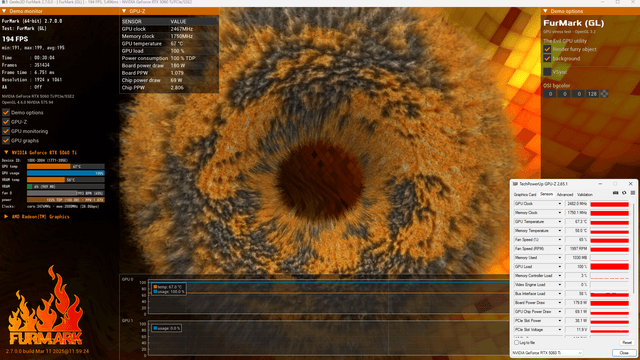The image size is (640, 360).
Task: Click the GPU-Z refresh icon
Action: [624, 193]
